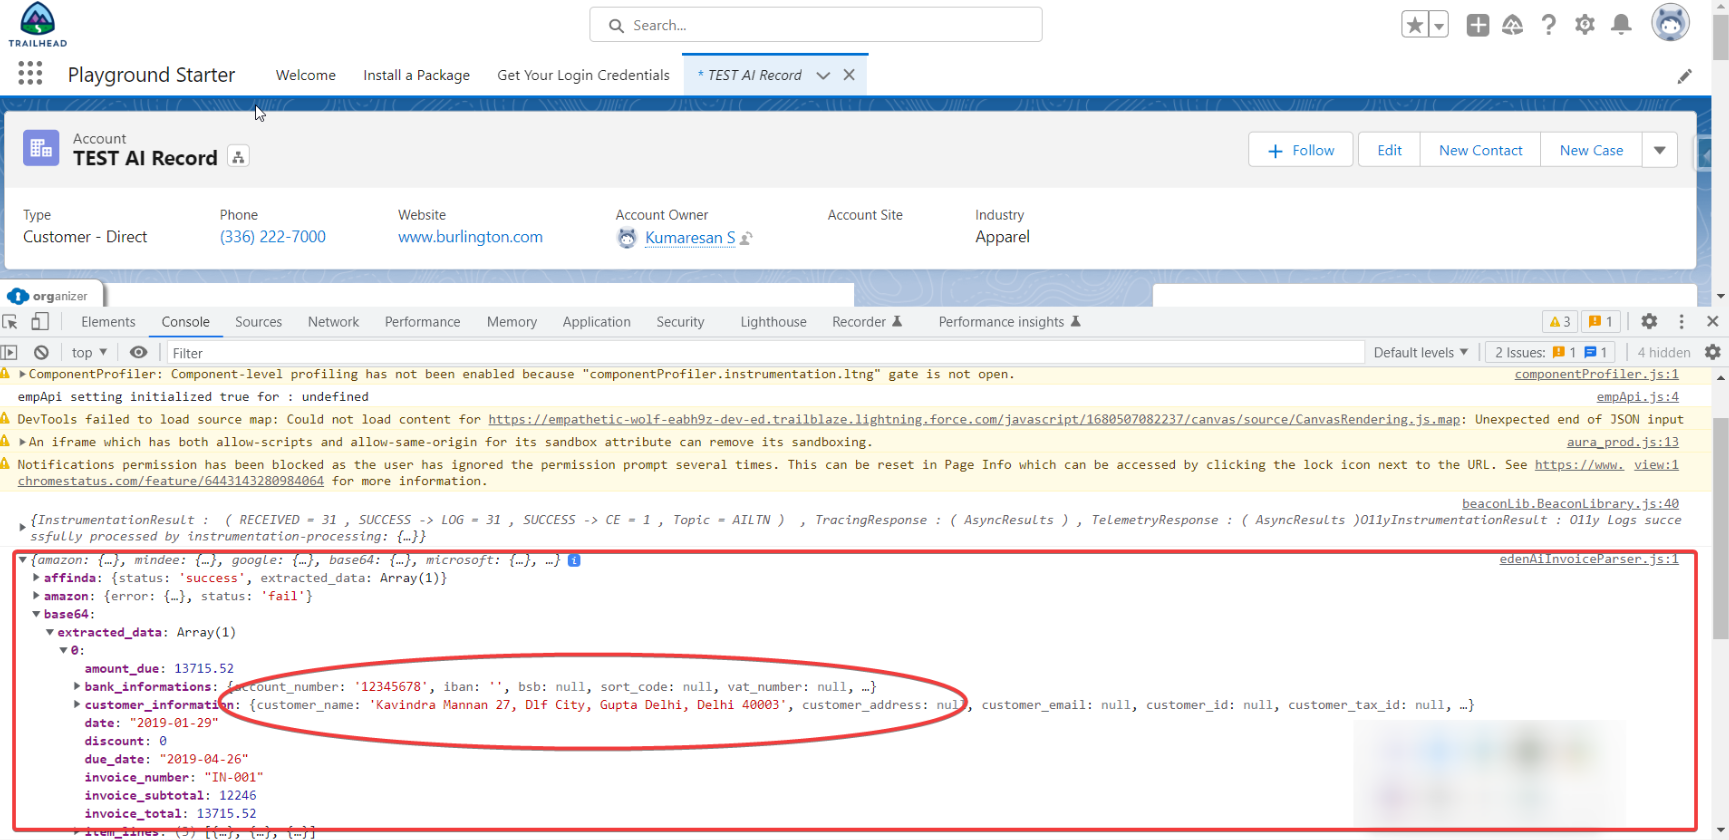
Task: Call phone number (336) 222-7000
Action: click(x=273, y=237)
